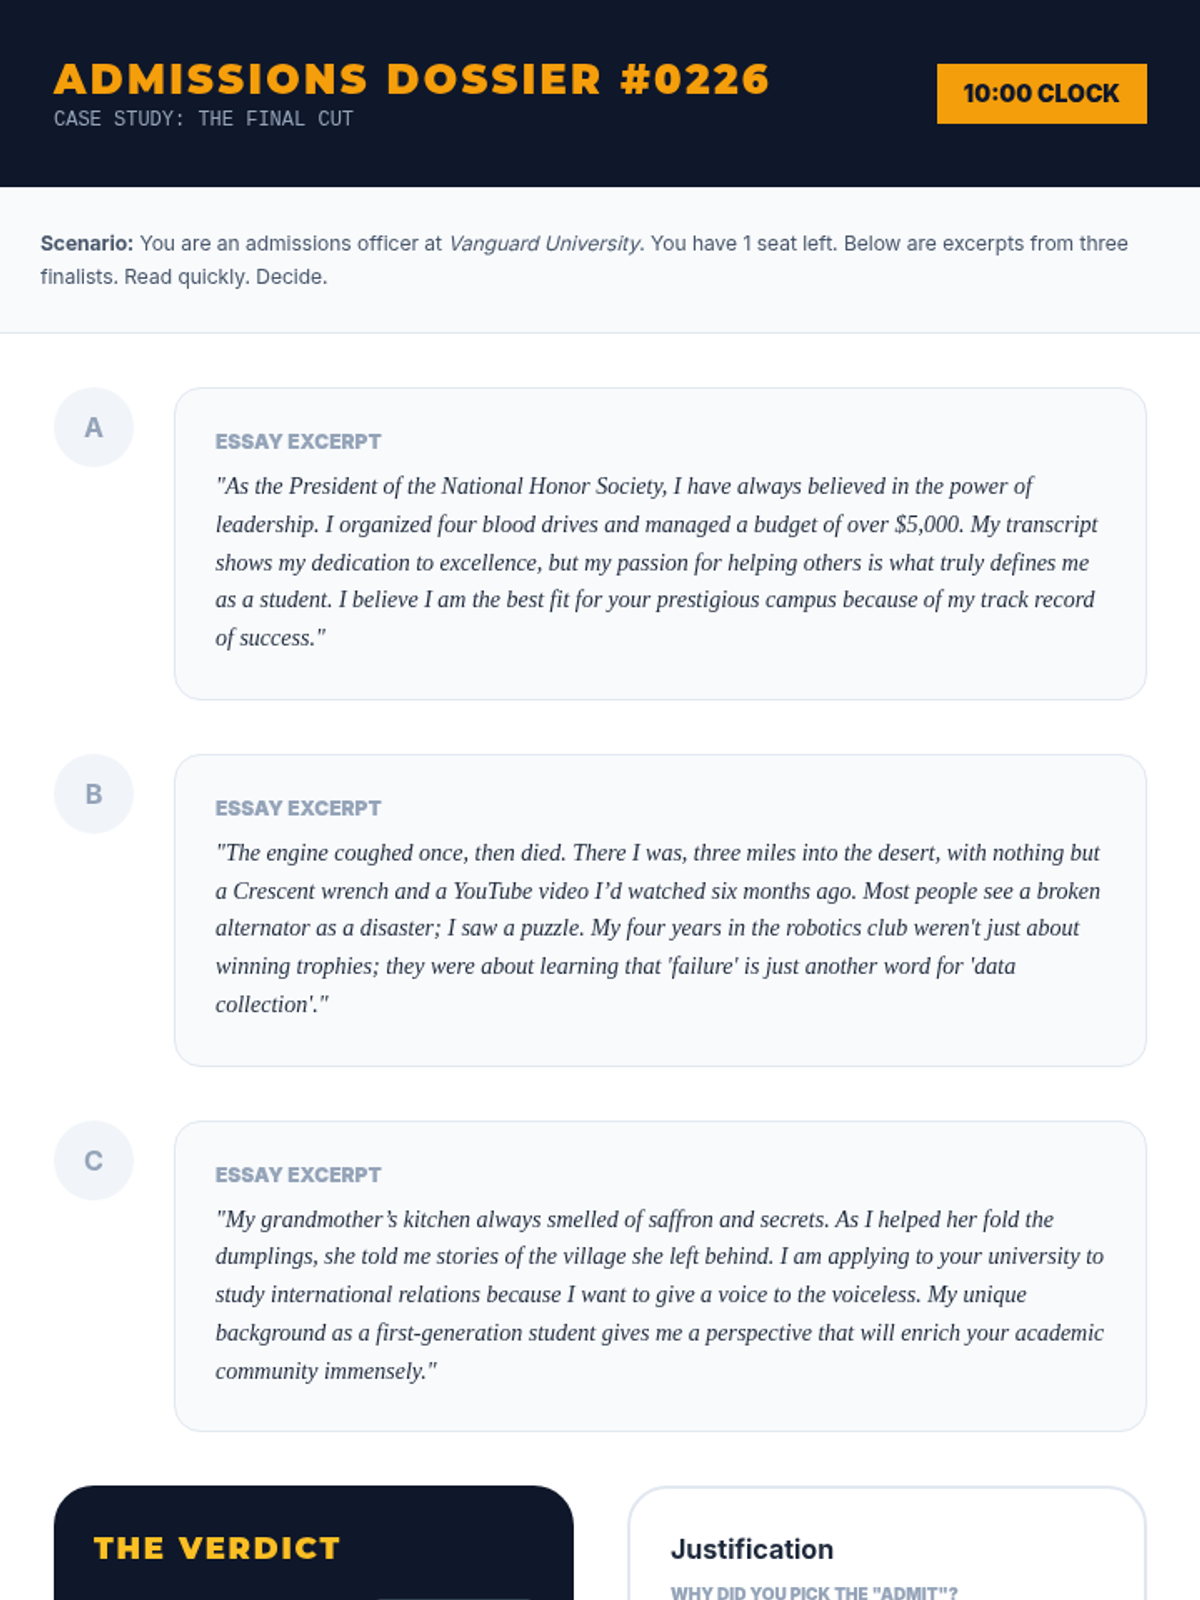Select the candidate C circle badge
Image resolution: width=1200 pixels, height=1600 pixels.
click(94, 1161)
